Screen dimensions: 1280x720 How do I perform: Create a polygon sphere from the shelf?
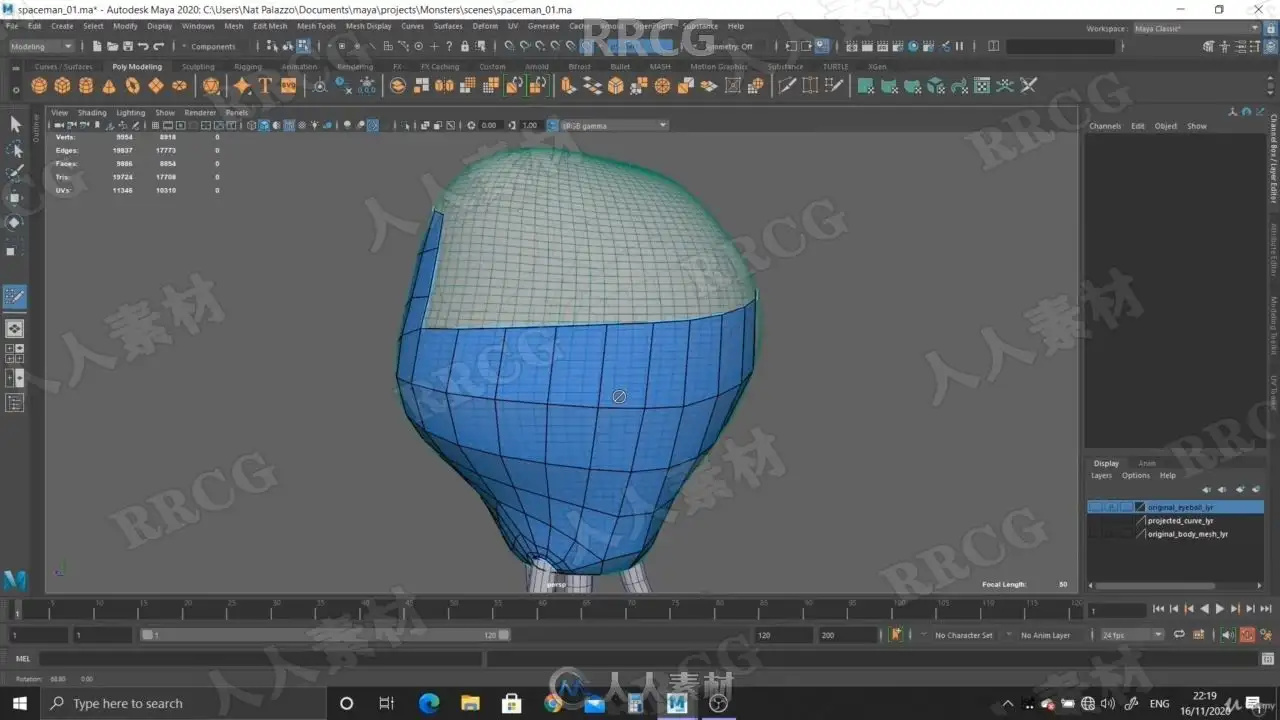(39, 86)
